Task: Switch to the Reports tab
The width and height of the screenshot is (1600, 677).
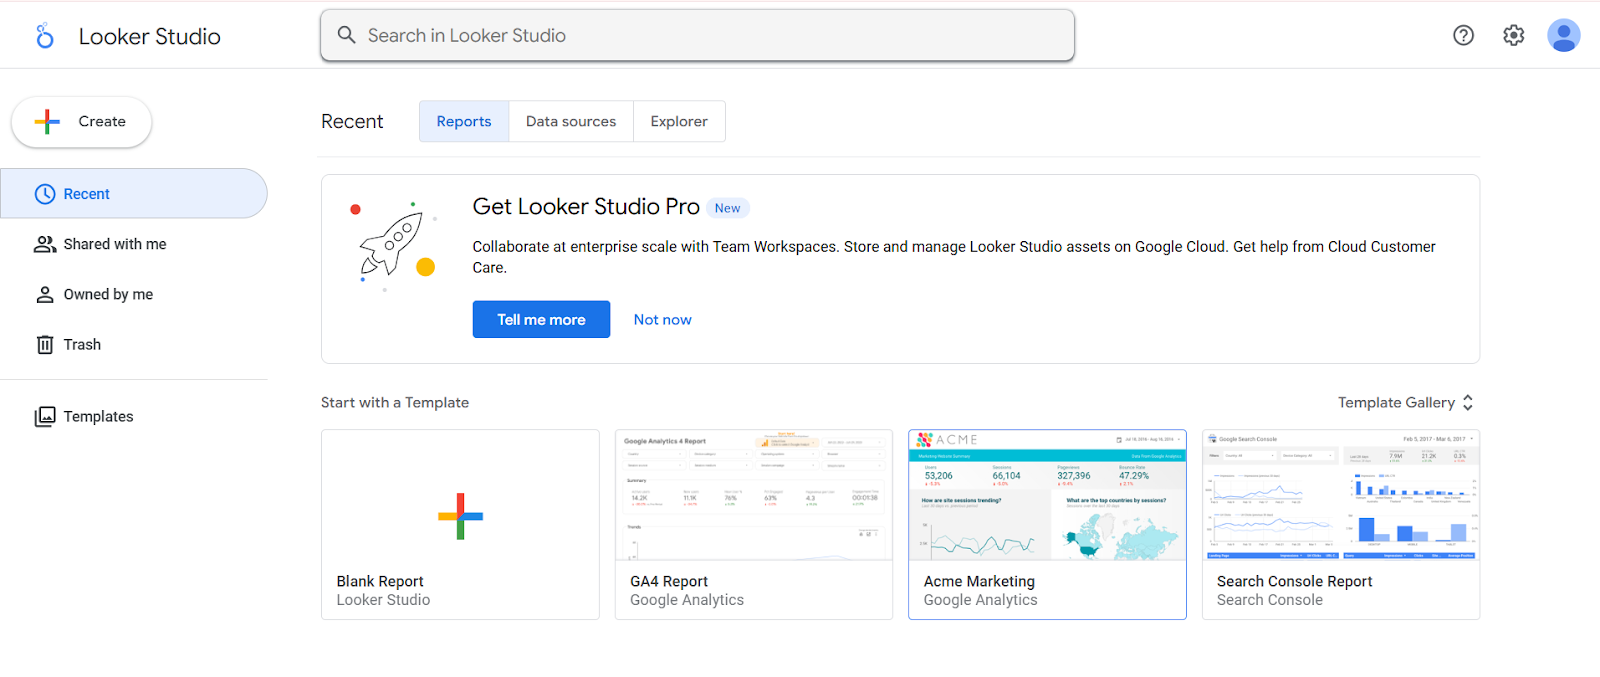Action: 464,121
